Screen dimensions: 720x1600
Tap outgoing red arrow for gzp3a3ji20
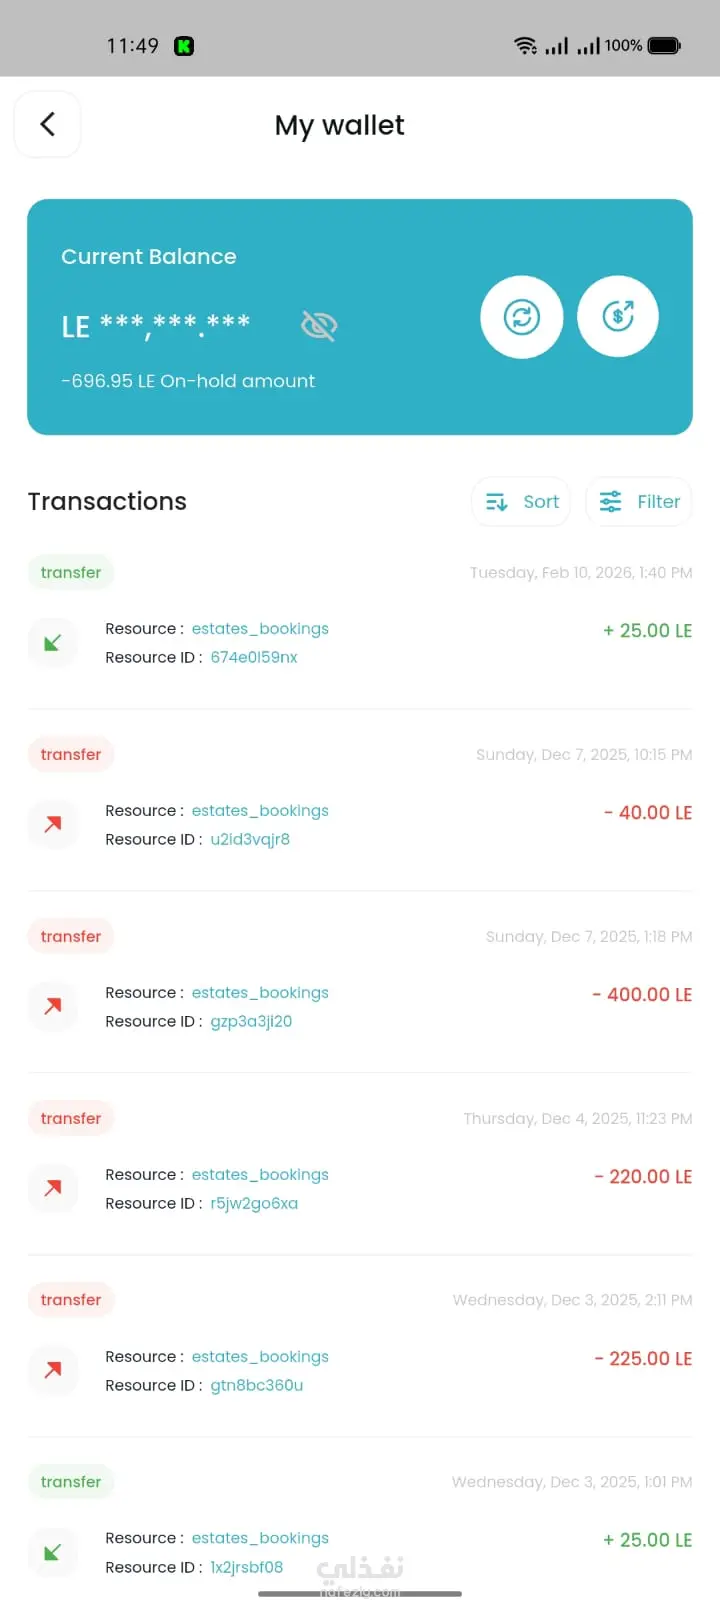(53, 1006)
